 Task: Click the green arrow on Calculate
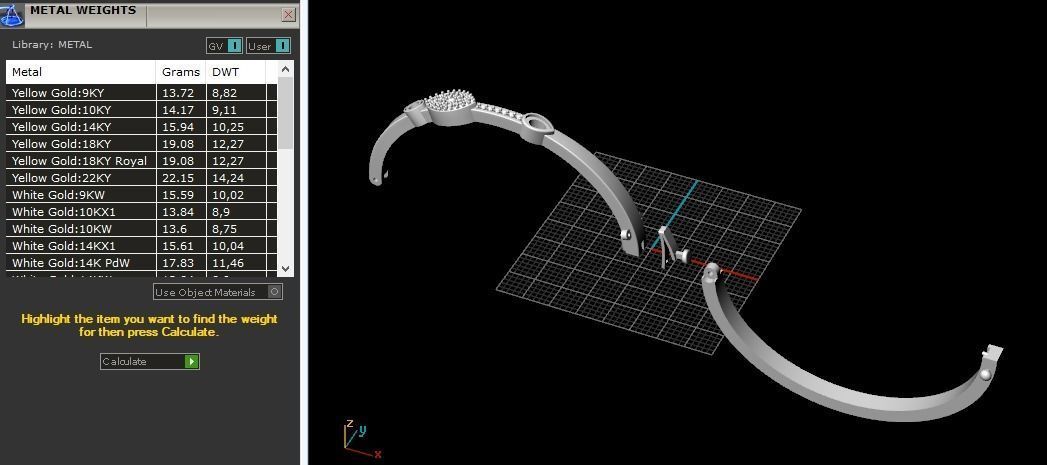pos(192,361)
